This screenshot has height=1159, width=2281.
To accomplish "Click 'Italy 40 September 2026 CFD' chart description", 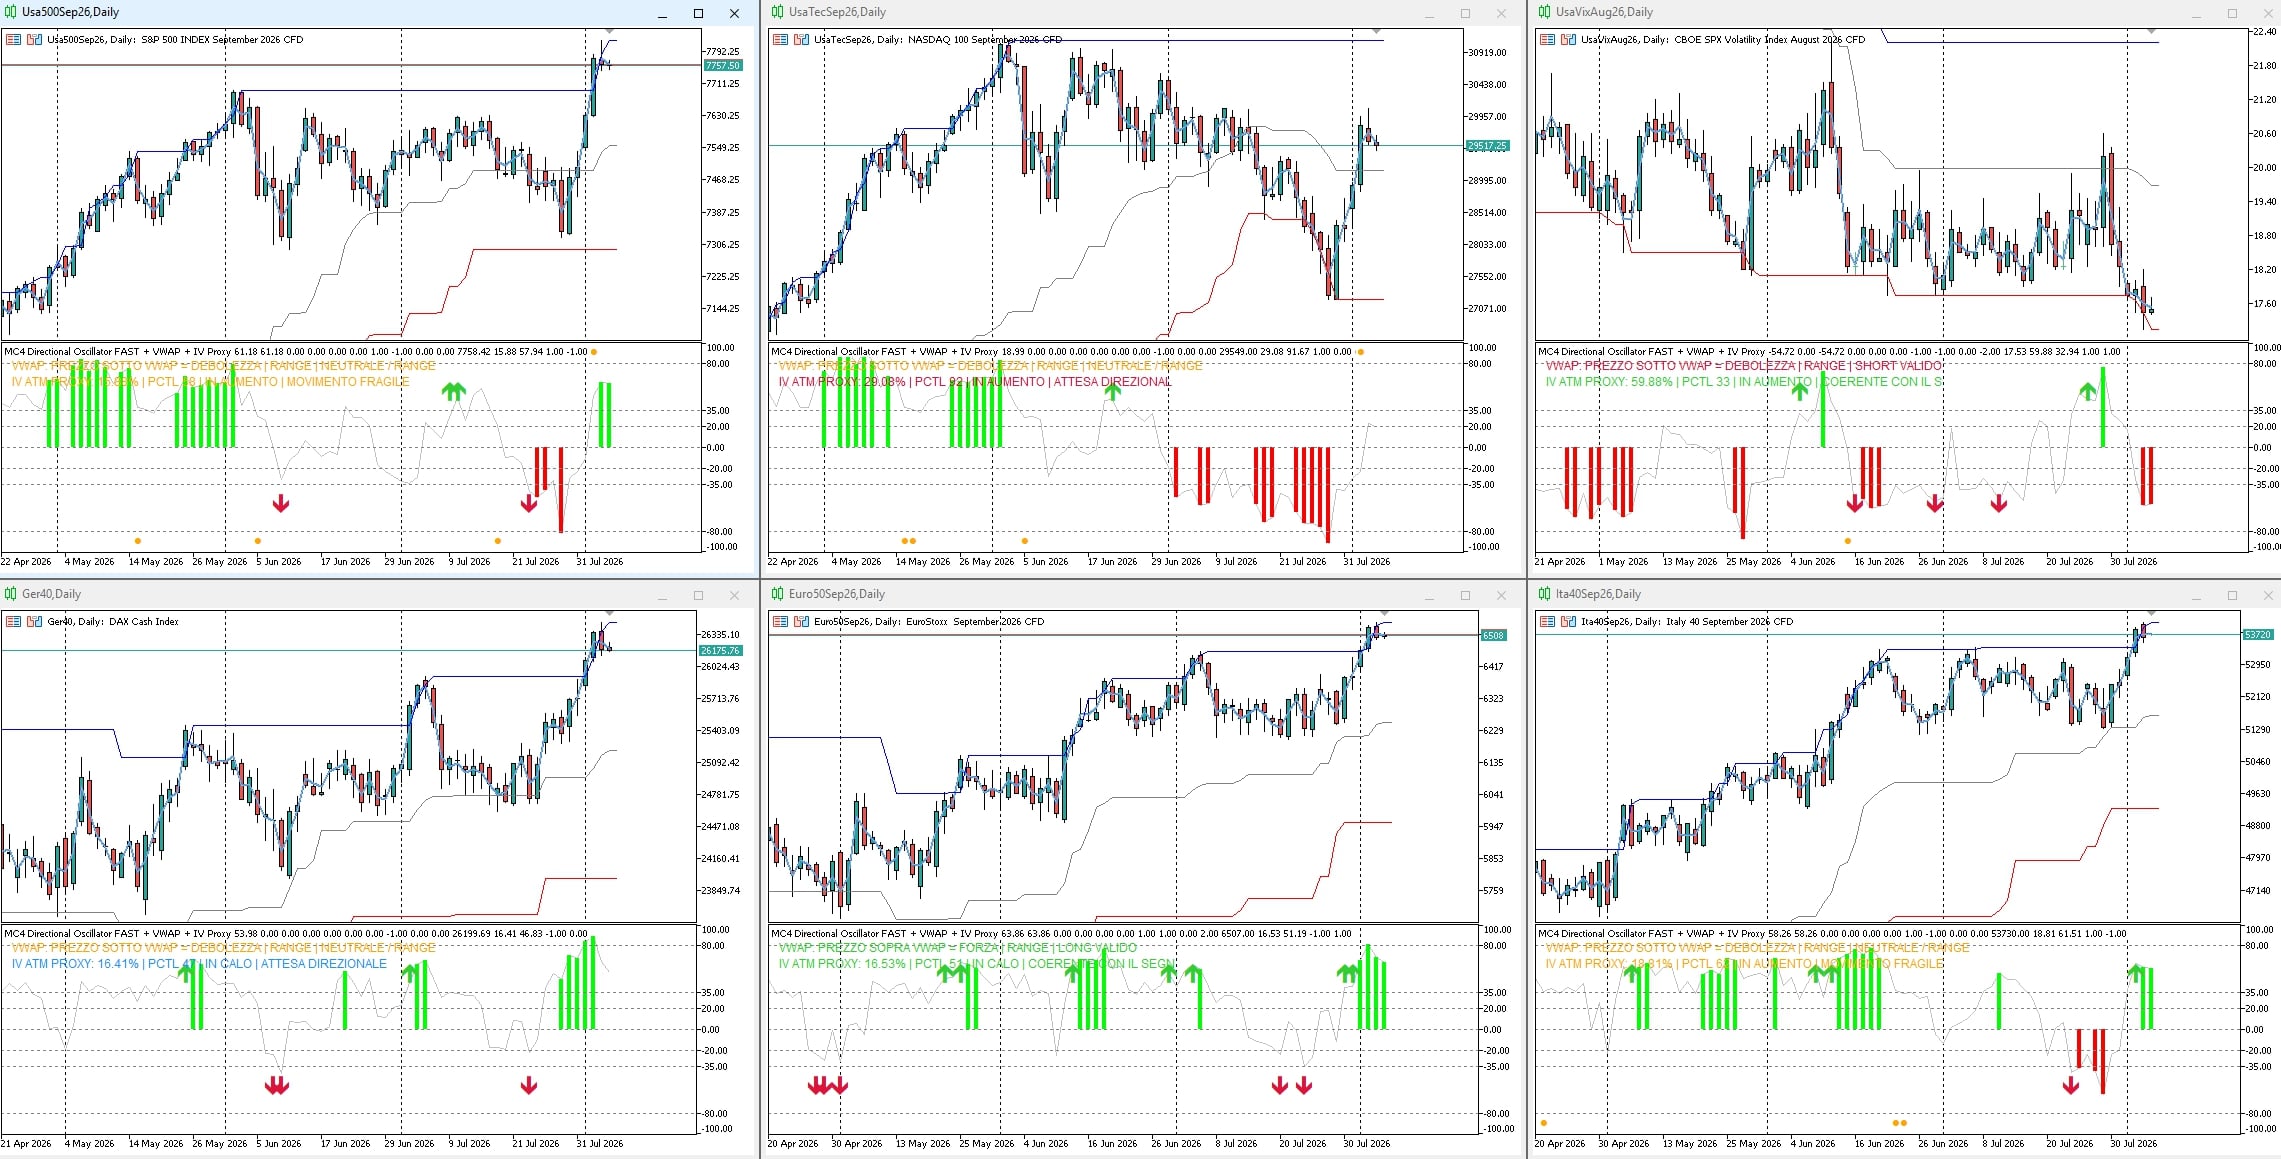I will coord(1730,622).
